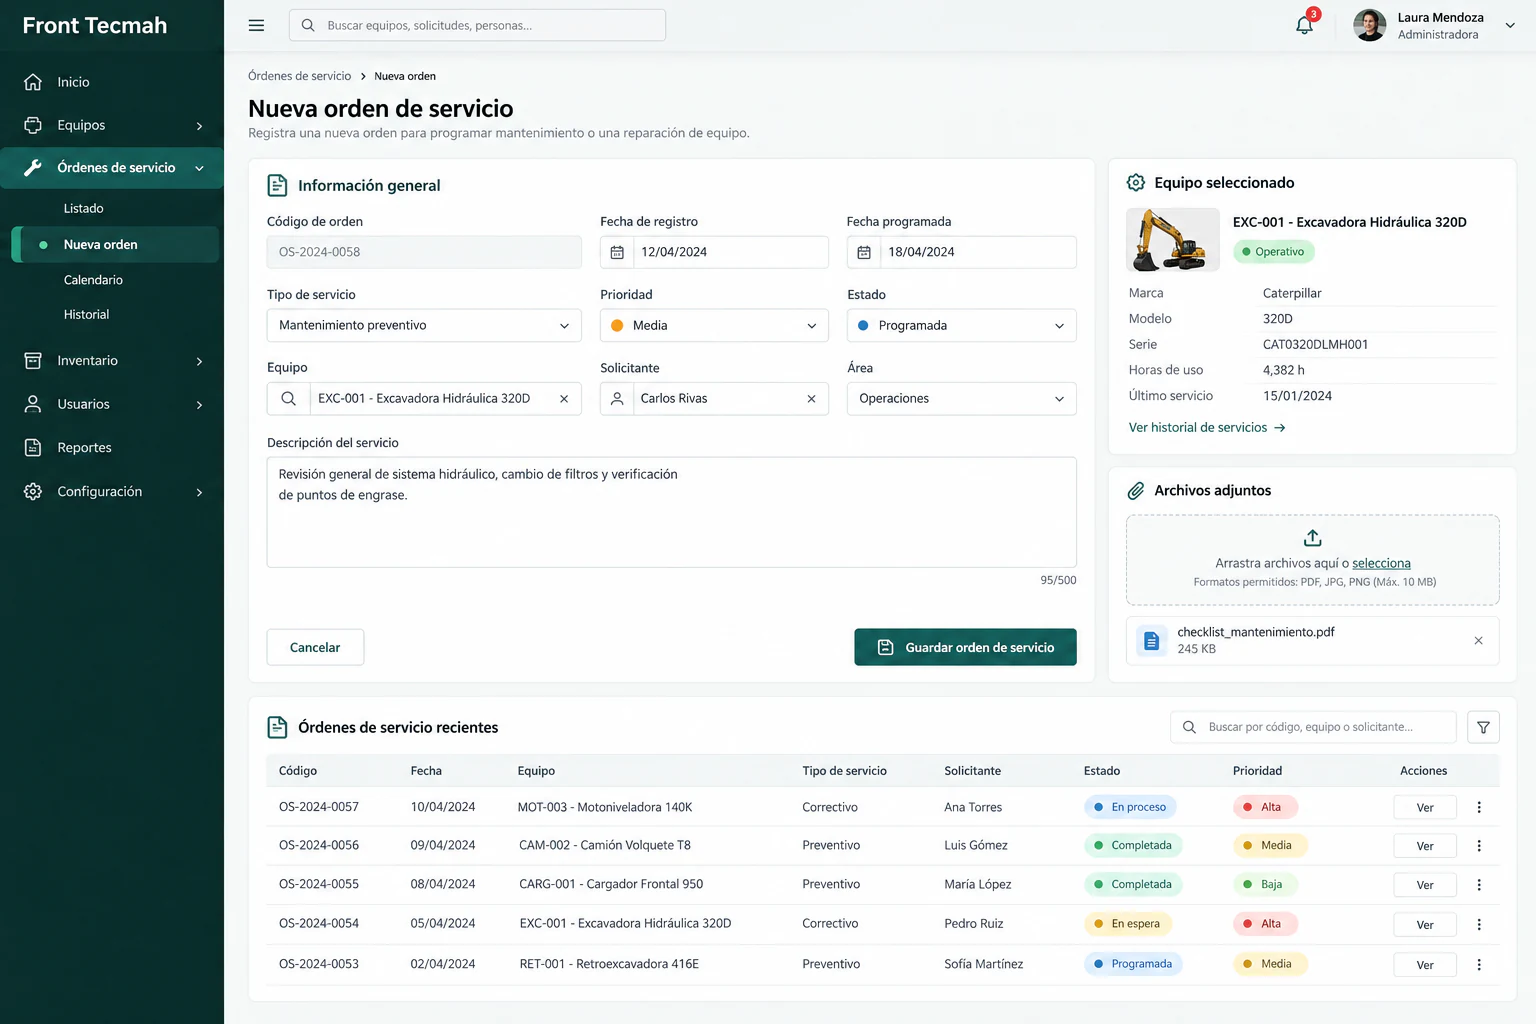Open more actions for OS-2024-0053

(1479, 964)
